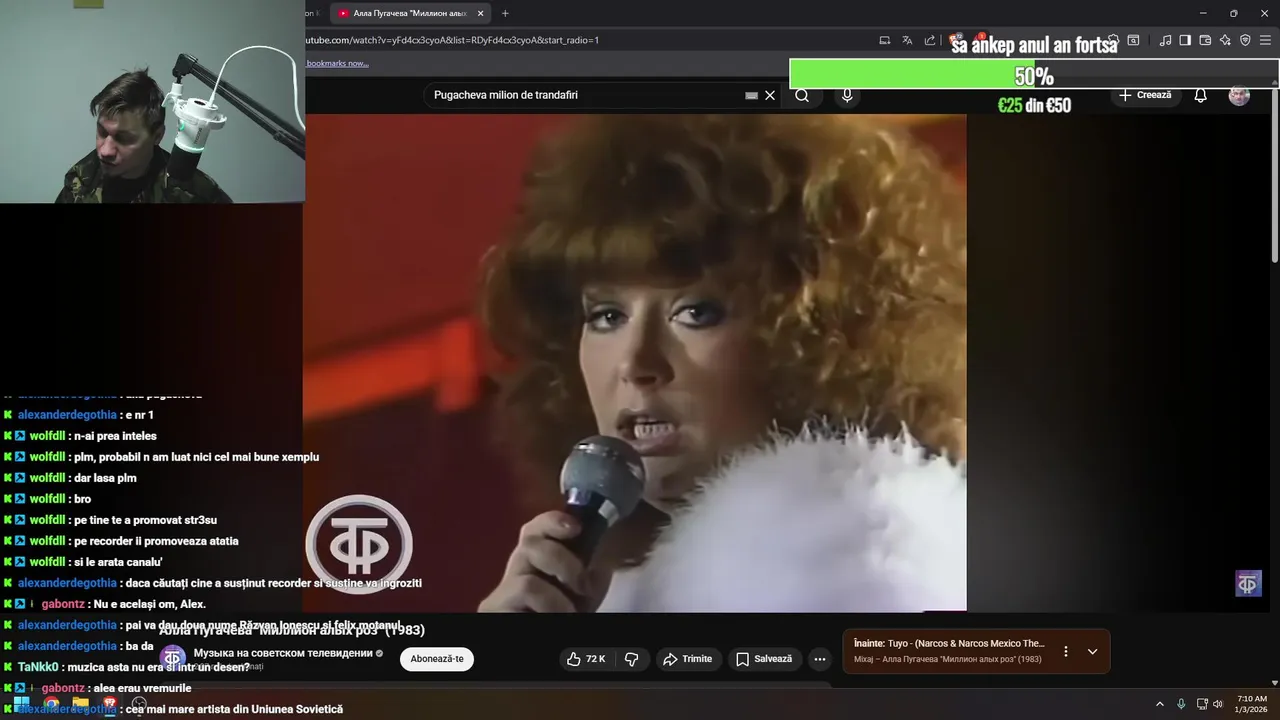Viewport: 1280px width, 720px height.
Task: Click the browser translate page icon
Action: [x=907, y=40]
